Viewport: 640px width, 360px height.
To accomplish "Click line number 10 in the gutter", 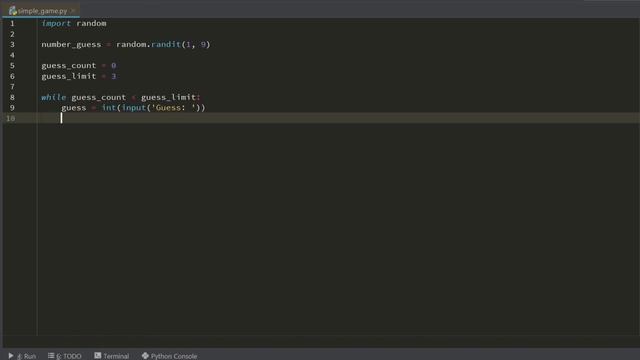I will point(10,118).
